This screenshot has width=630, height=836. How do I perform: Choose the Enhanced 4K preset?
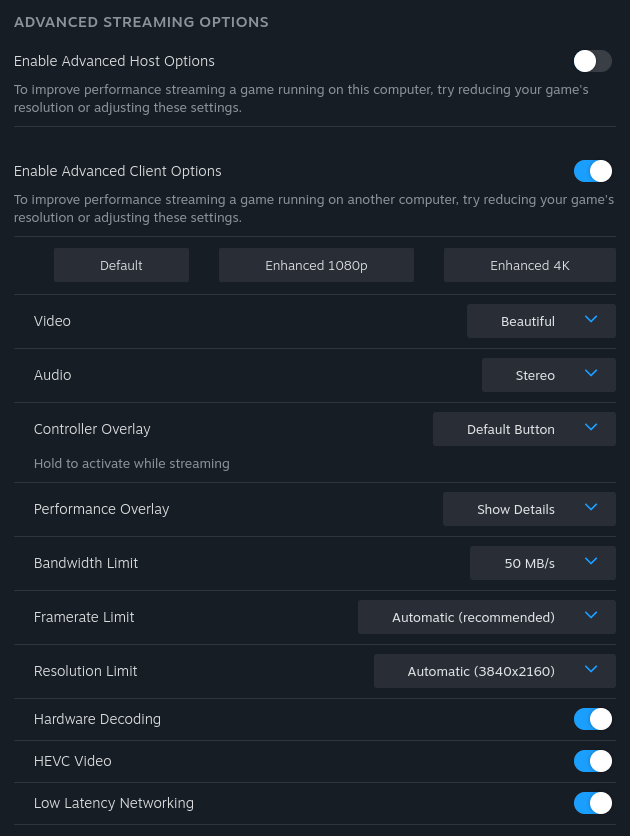tap(530, 265)
